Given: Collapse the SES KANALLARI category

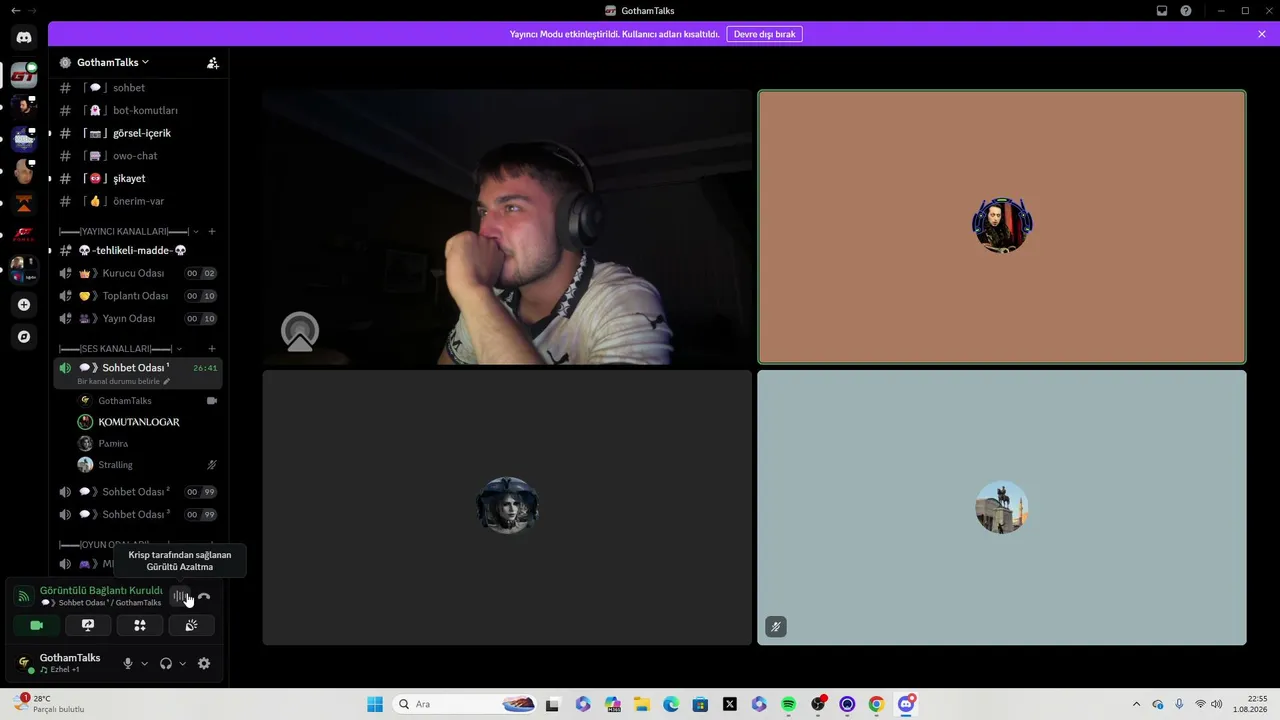Looking at the screenshot, I should tap(180, 349).
